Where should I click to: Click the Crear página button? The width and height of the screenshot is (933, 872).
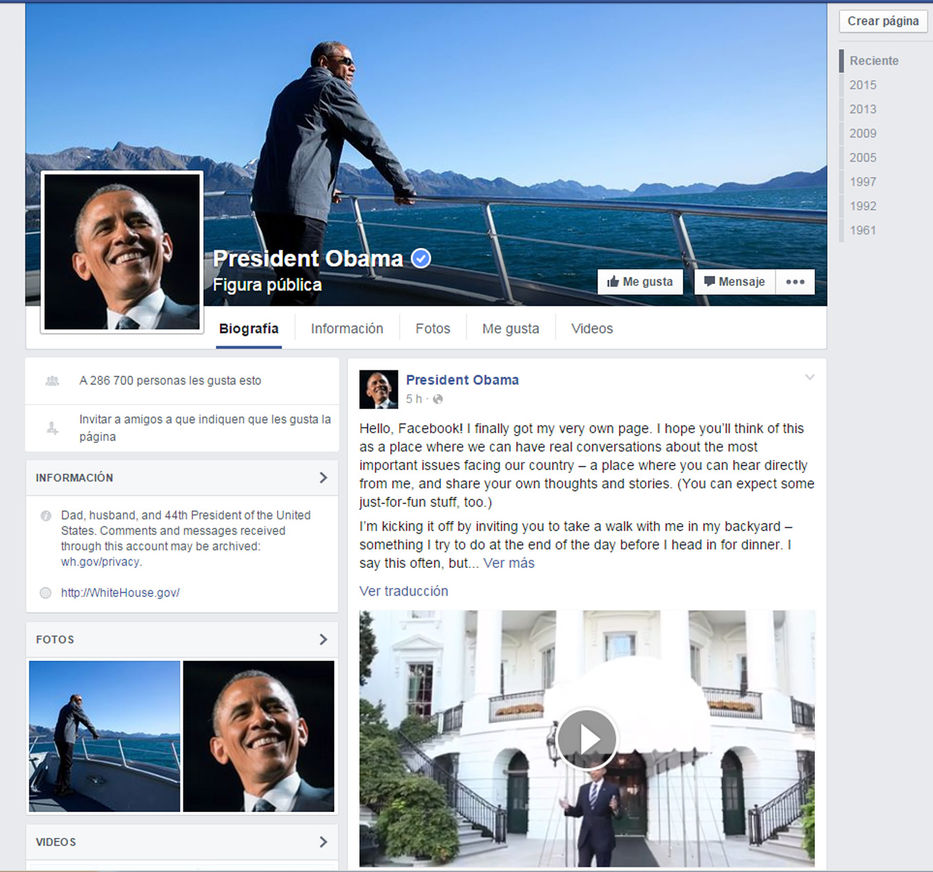[x=883, y=21]
